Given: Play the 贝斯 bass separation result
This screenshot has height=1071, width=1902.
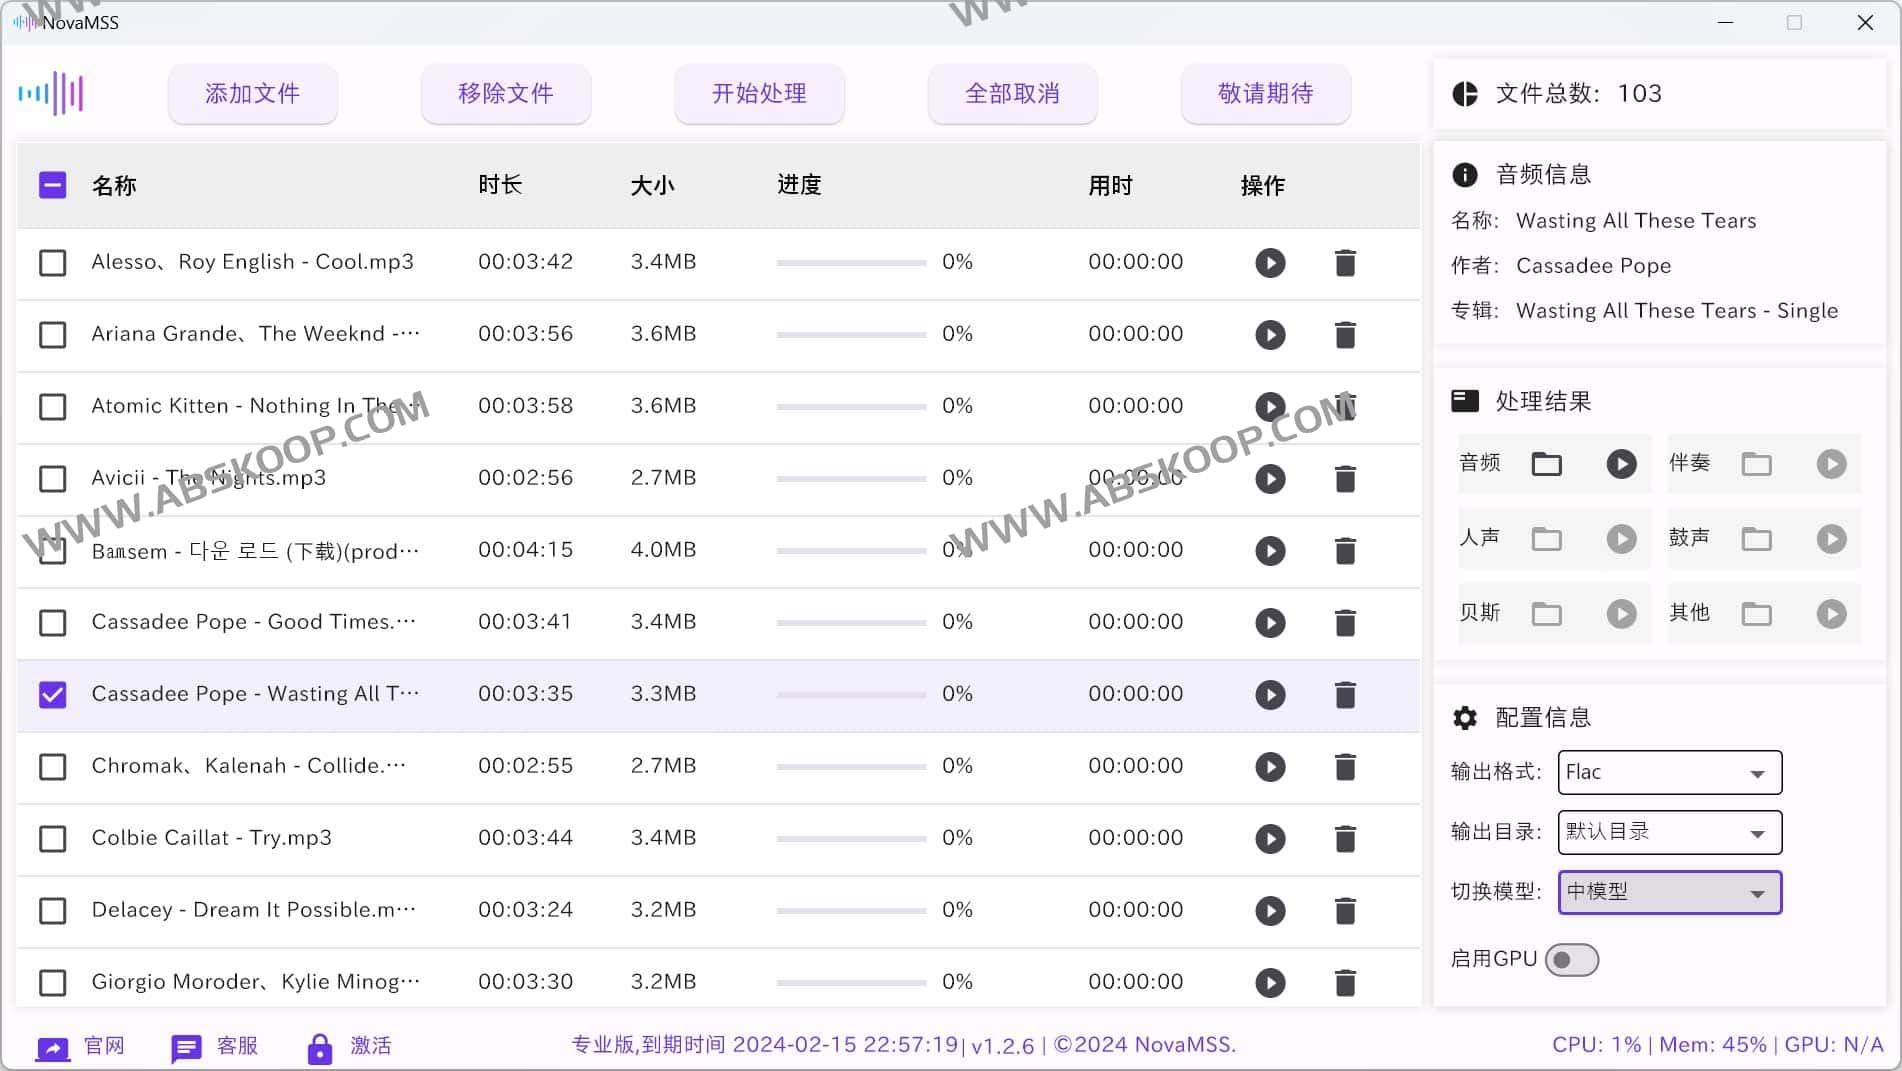Looking at the screenshot, I should 1622,613.
